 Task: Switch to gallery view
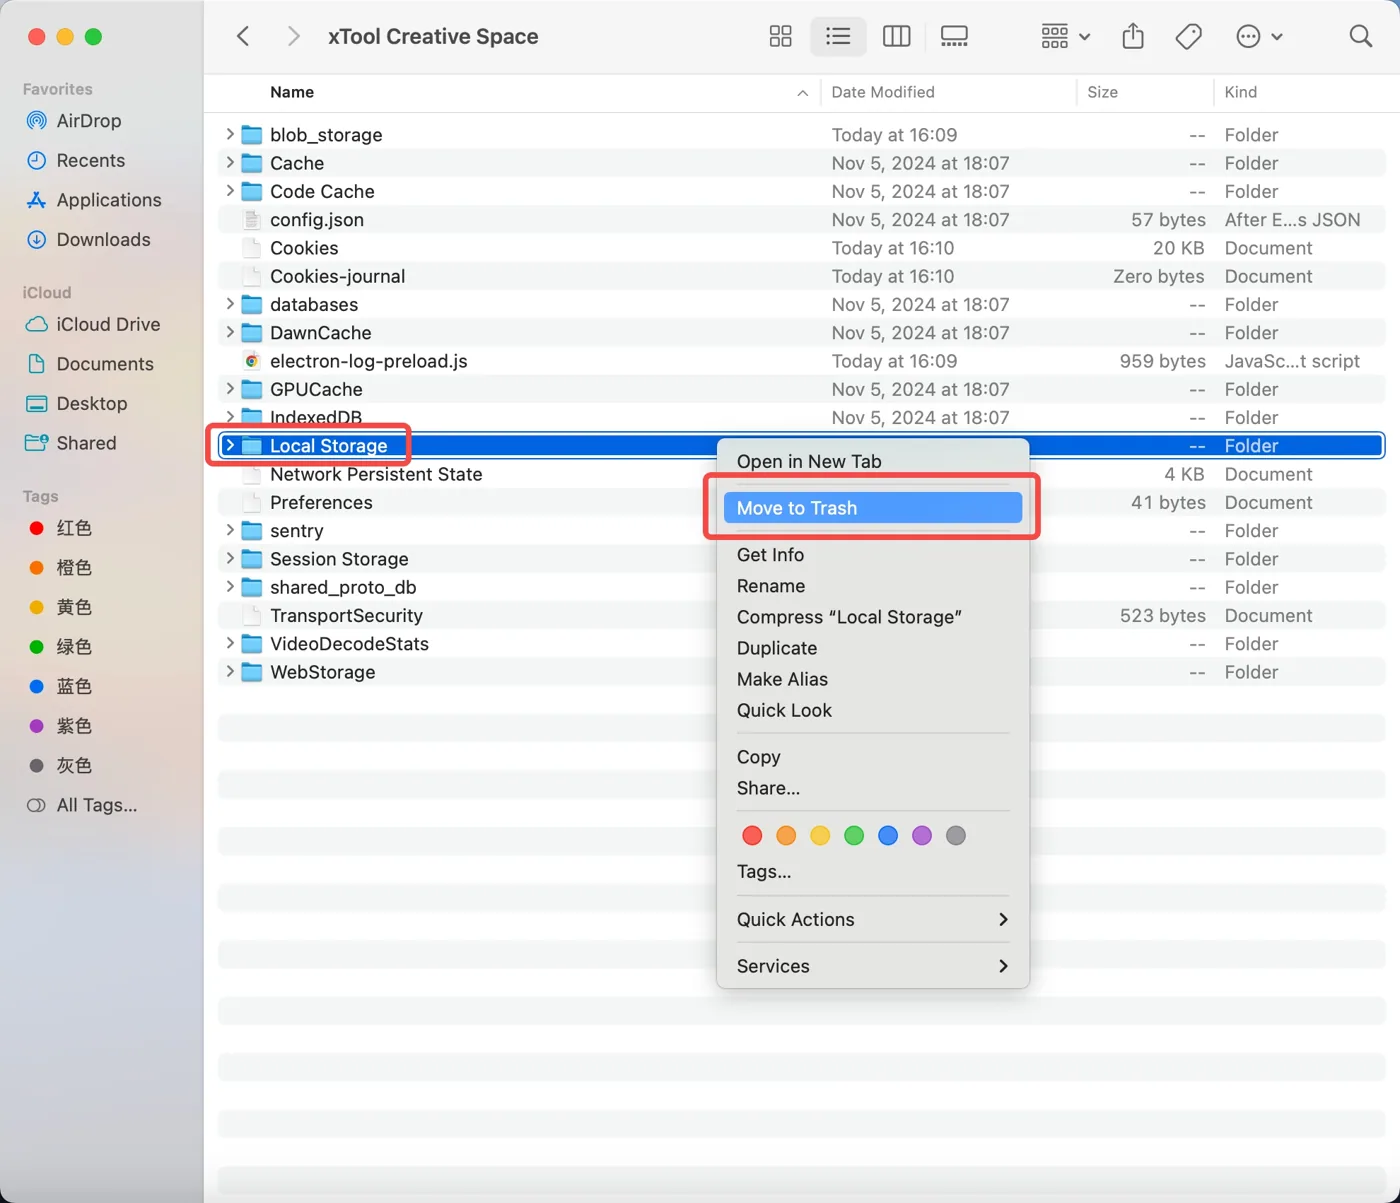point(954,37)
